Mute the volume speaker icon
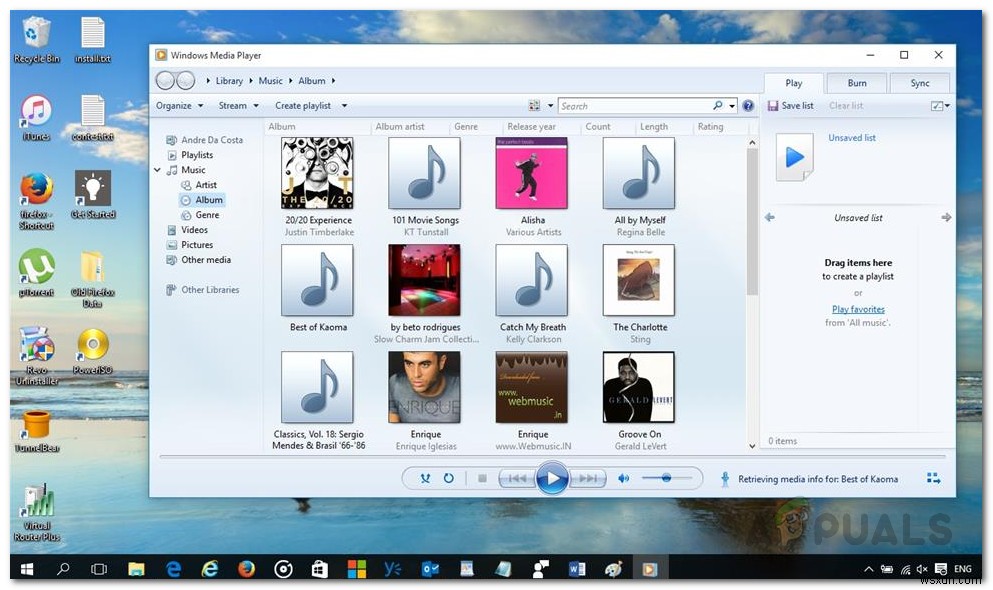Viewport: 993px width, 590px height. (623, 478)
